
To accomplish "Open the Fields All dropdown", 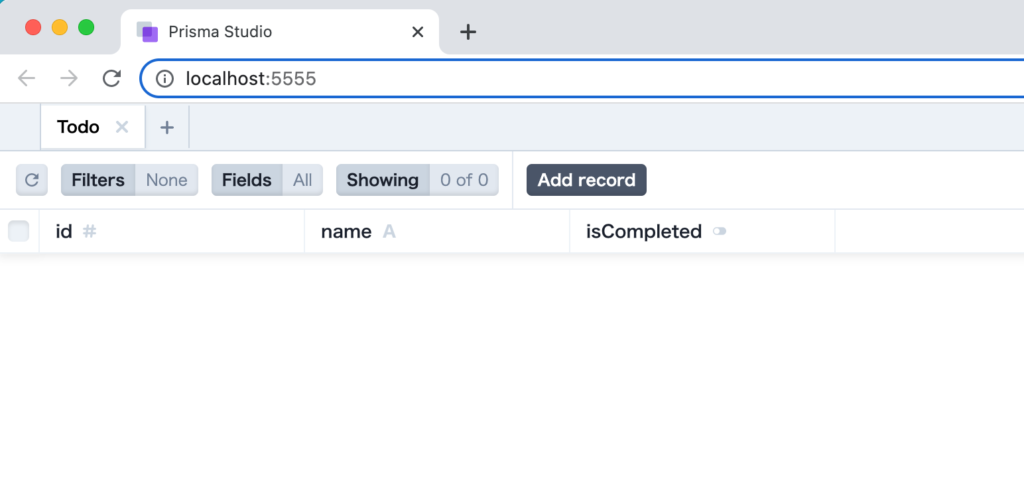I will pyautogui.click(x=267, y=180).
